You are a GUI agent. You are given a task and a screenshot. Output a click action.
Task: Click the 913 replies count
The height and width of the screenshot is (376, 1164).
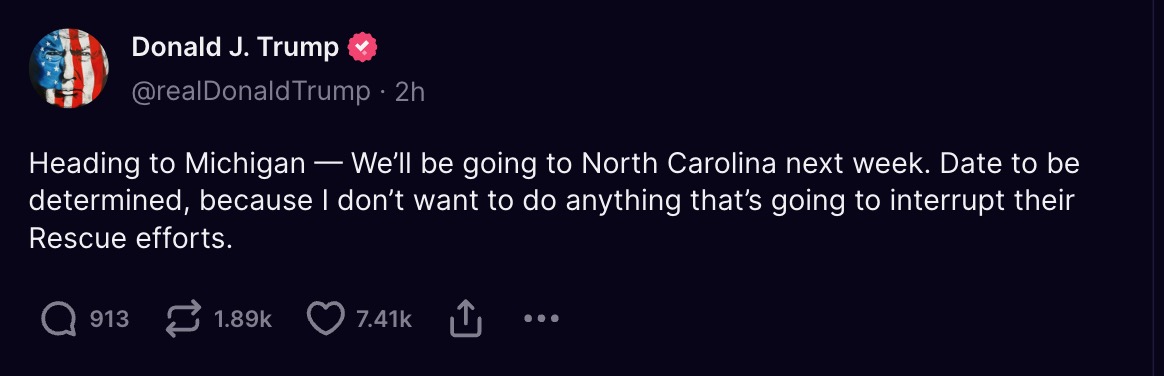pos(109,320)
